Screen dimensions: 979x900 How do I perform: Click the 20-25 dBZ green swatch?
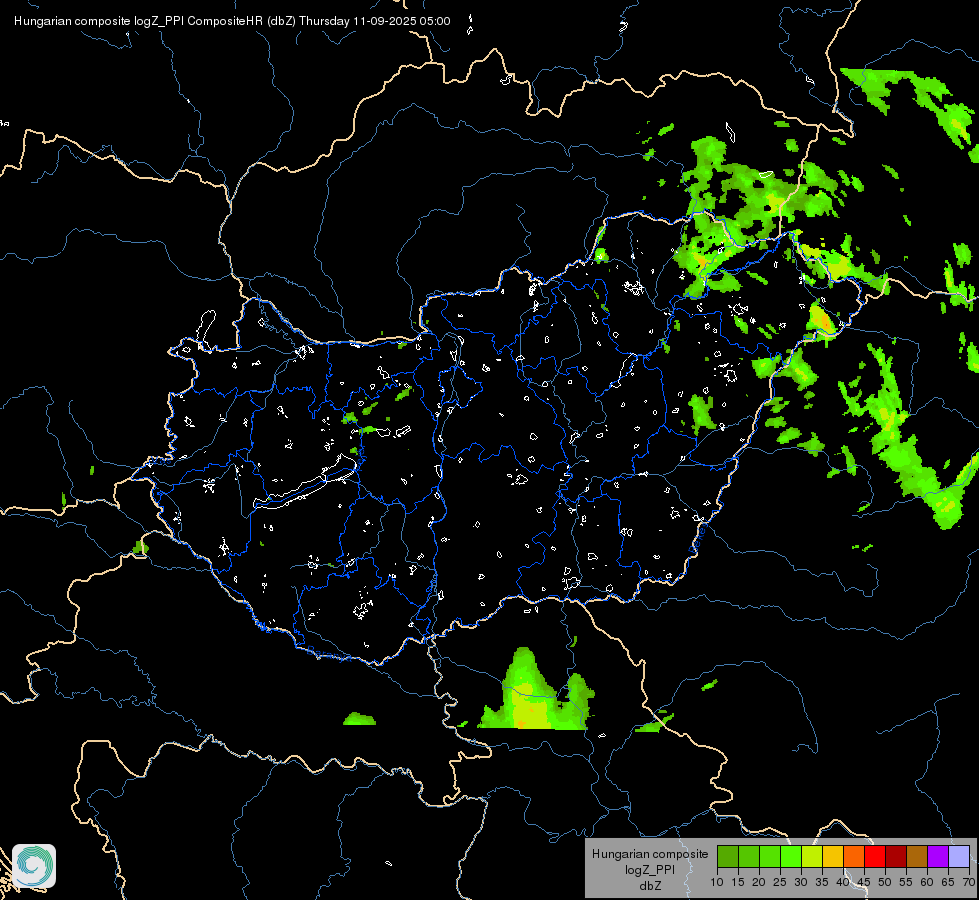(x=769, y=856)
